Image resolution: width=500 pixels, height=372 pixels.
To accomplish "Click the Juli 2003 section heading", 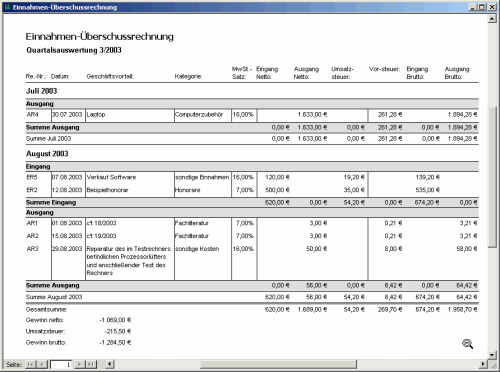I will [41, 91].
